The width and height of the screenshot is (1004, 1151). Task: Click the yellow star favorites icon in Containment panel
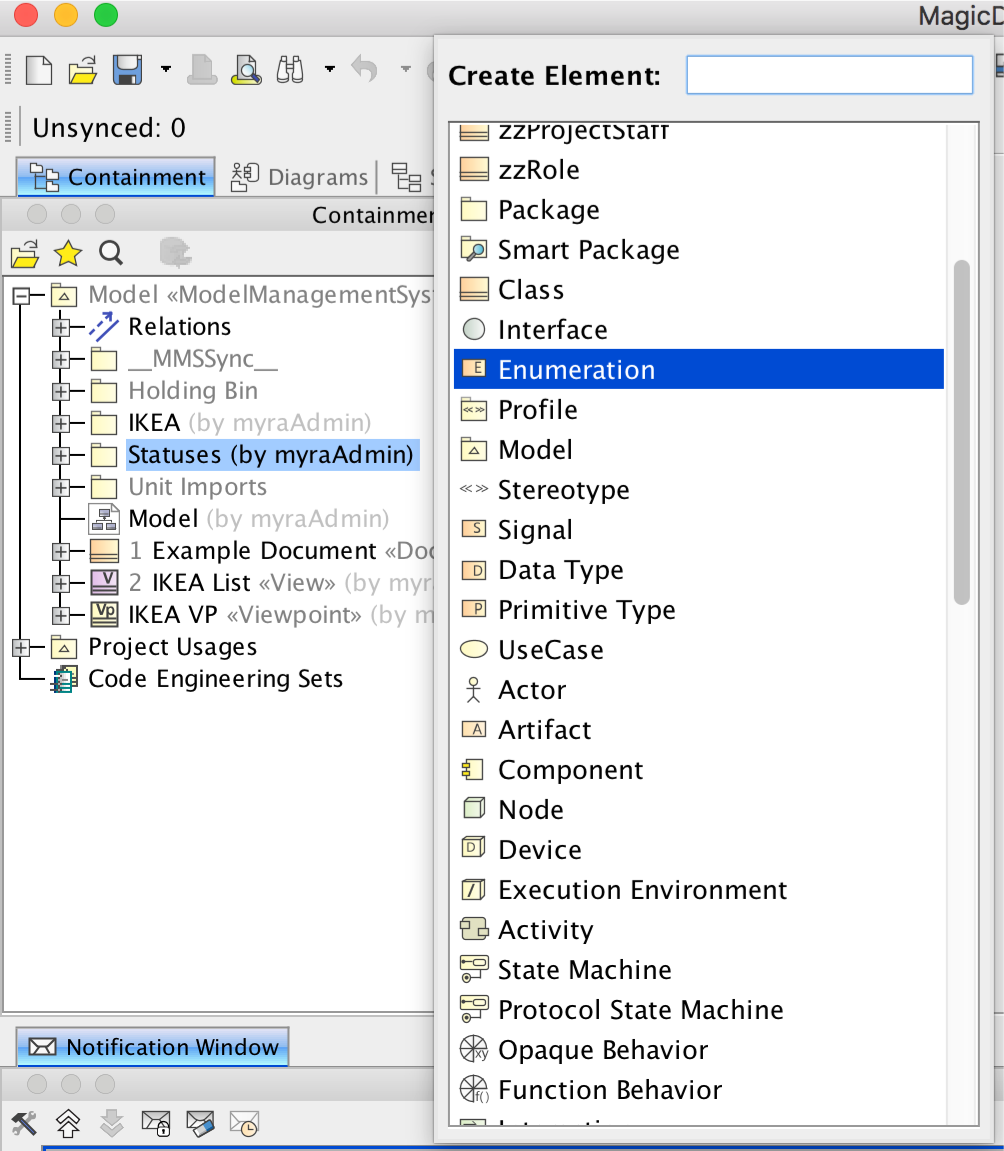coord(68,253)
